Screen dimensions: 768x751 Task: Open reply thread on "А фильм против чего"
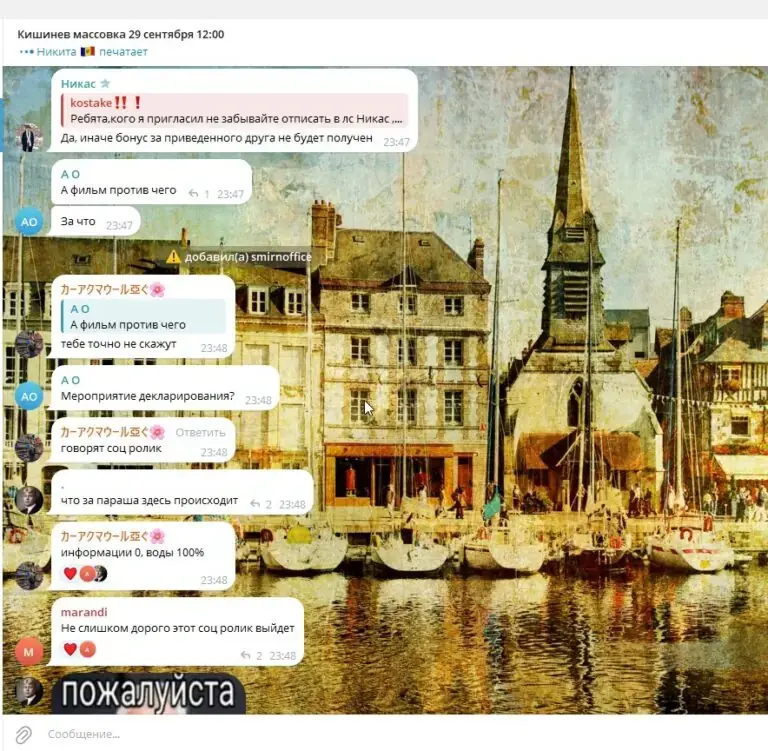pyautogui.click(x=199, y=194)
